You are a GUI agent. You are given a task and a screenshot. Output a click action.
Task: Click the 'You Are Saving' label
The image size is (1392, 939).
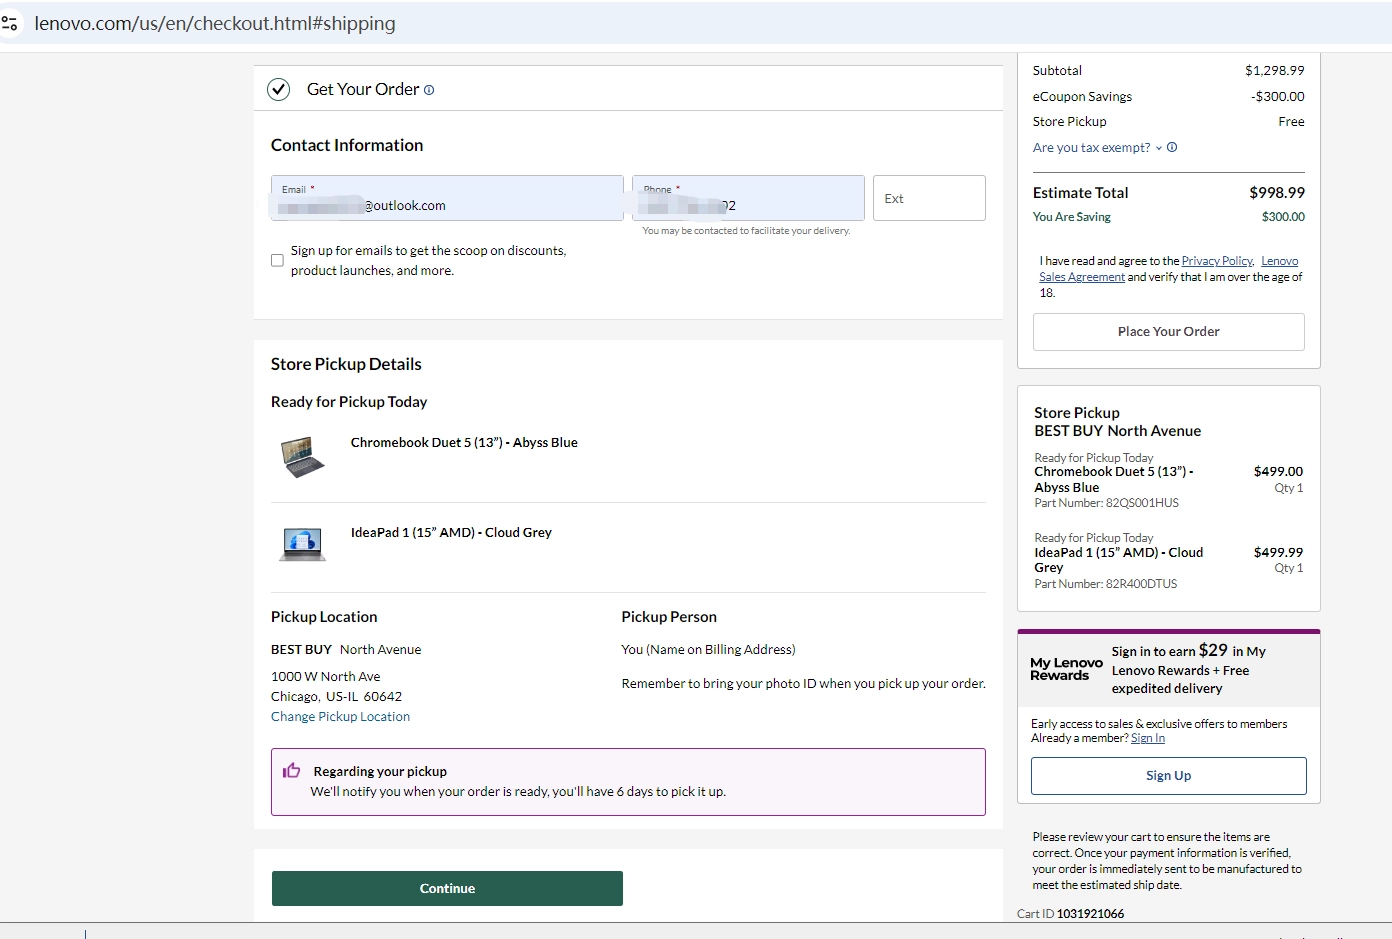1072,217
